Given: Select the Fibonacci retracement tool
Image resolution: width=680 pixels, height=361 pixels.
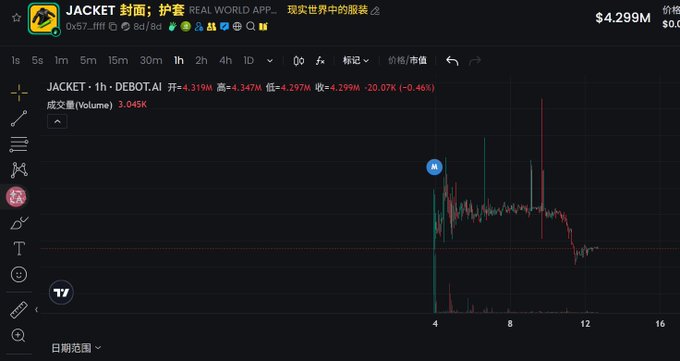Looking at the screenshot, I should coord(19,144).
